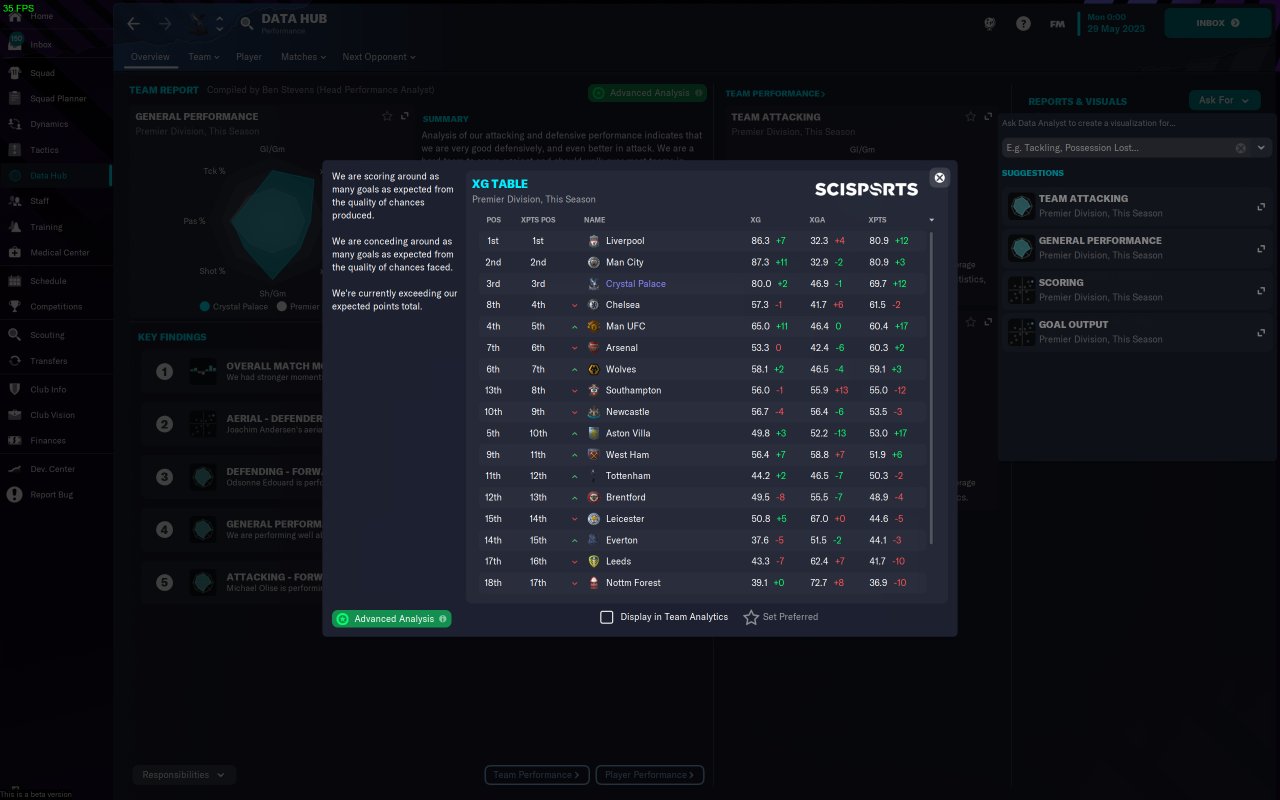This screenshot has height=800, width=1280.
Task: Open the Next Opponent tab dropdown
Action: pyautogui.click(x=378, y=57)
